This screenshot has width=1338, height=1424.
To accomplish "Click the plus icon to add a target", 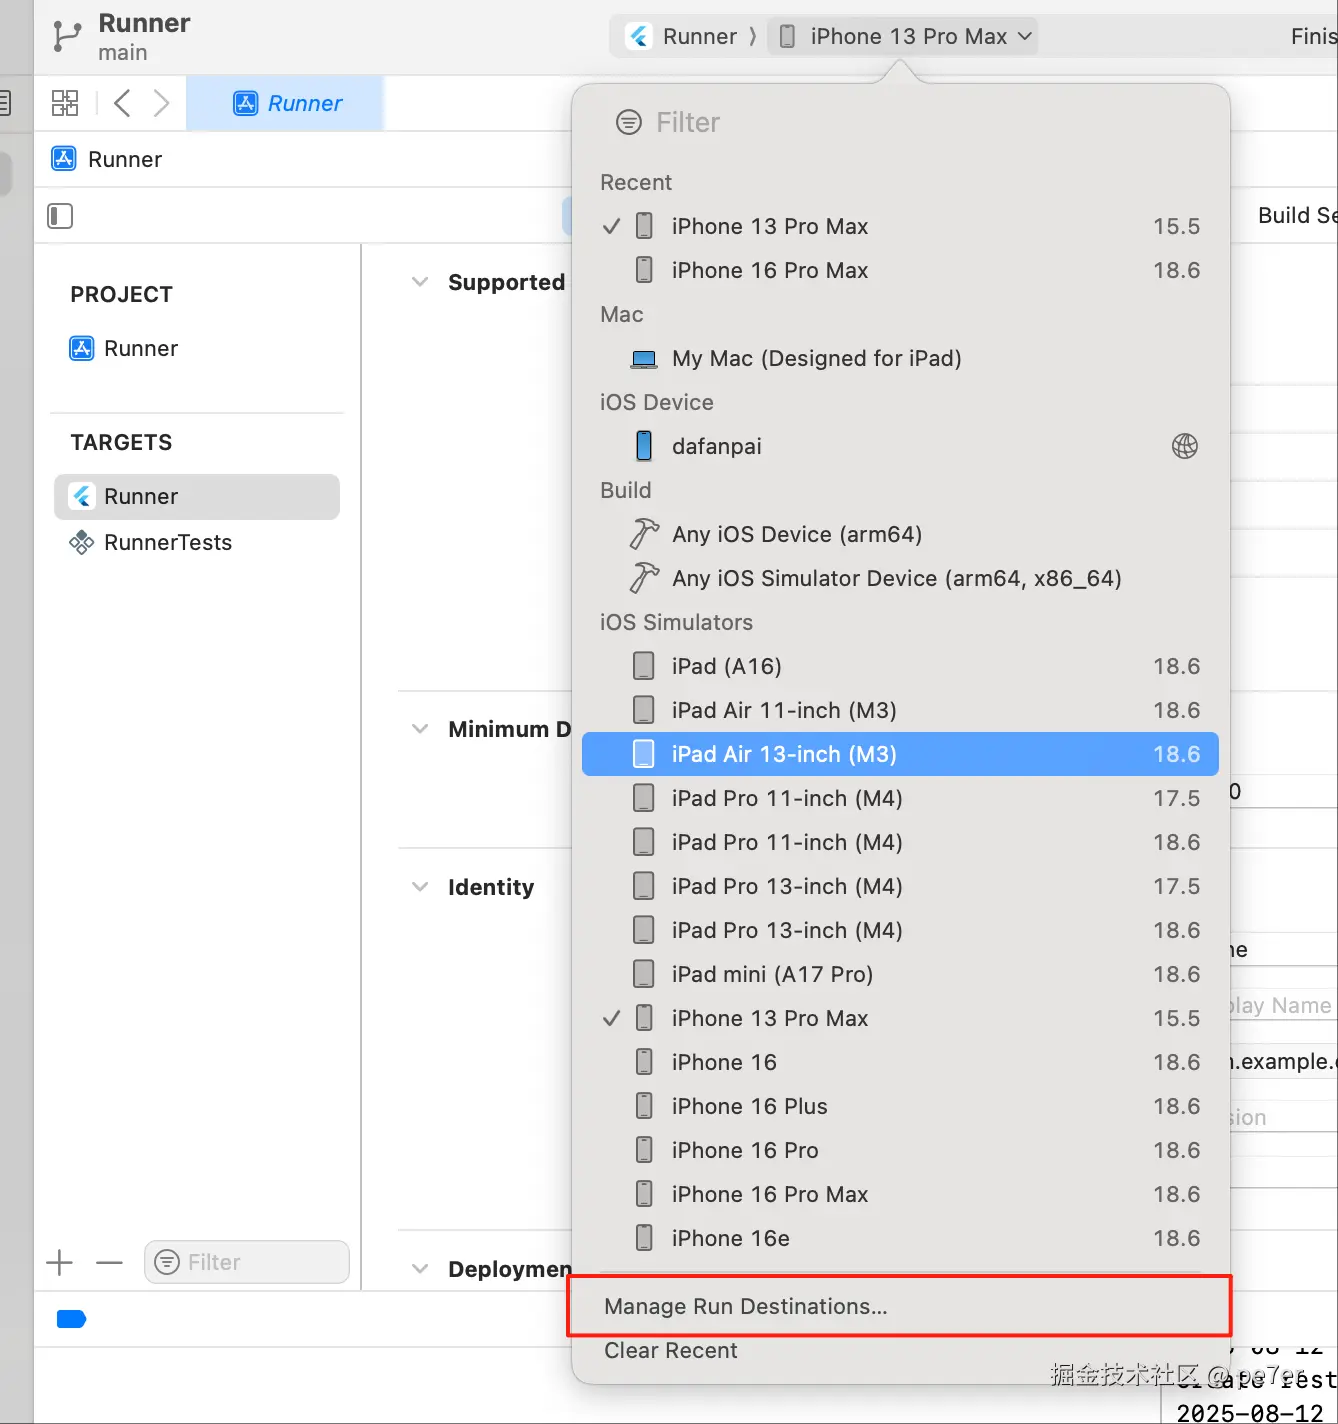I will point(59,1262).
